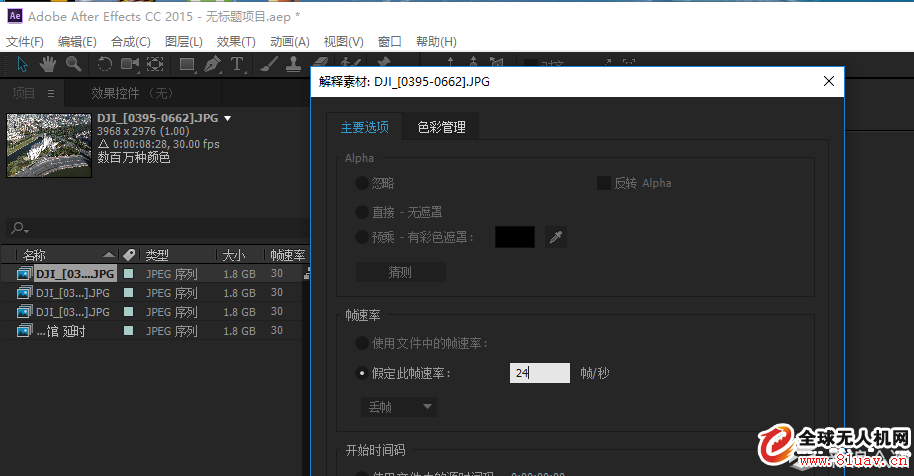Viewport: 914px width, 476px height.
Task: Click the 帧速率 column header
Action: point(287,255)
